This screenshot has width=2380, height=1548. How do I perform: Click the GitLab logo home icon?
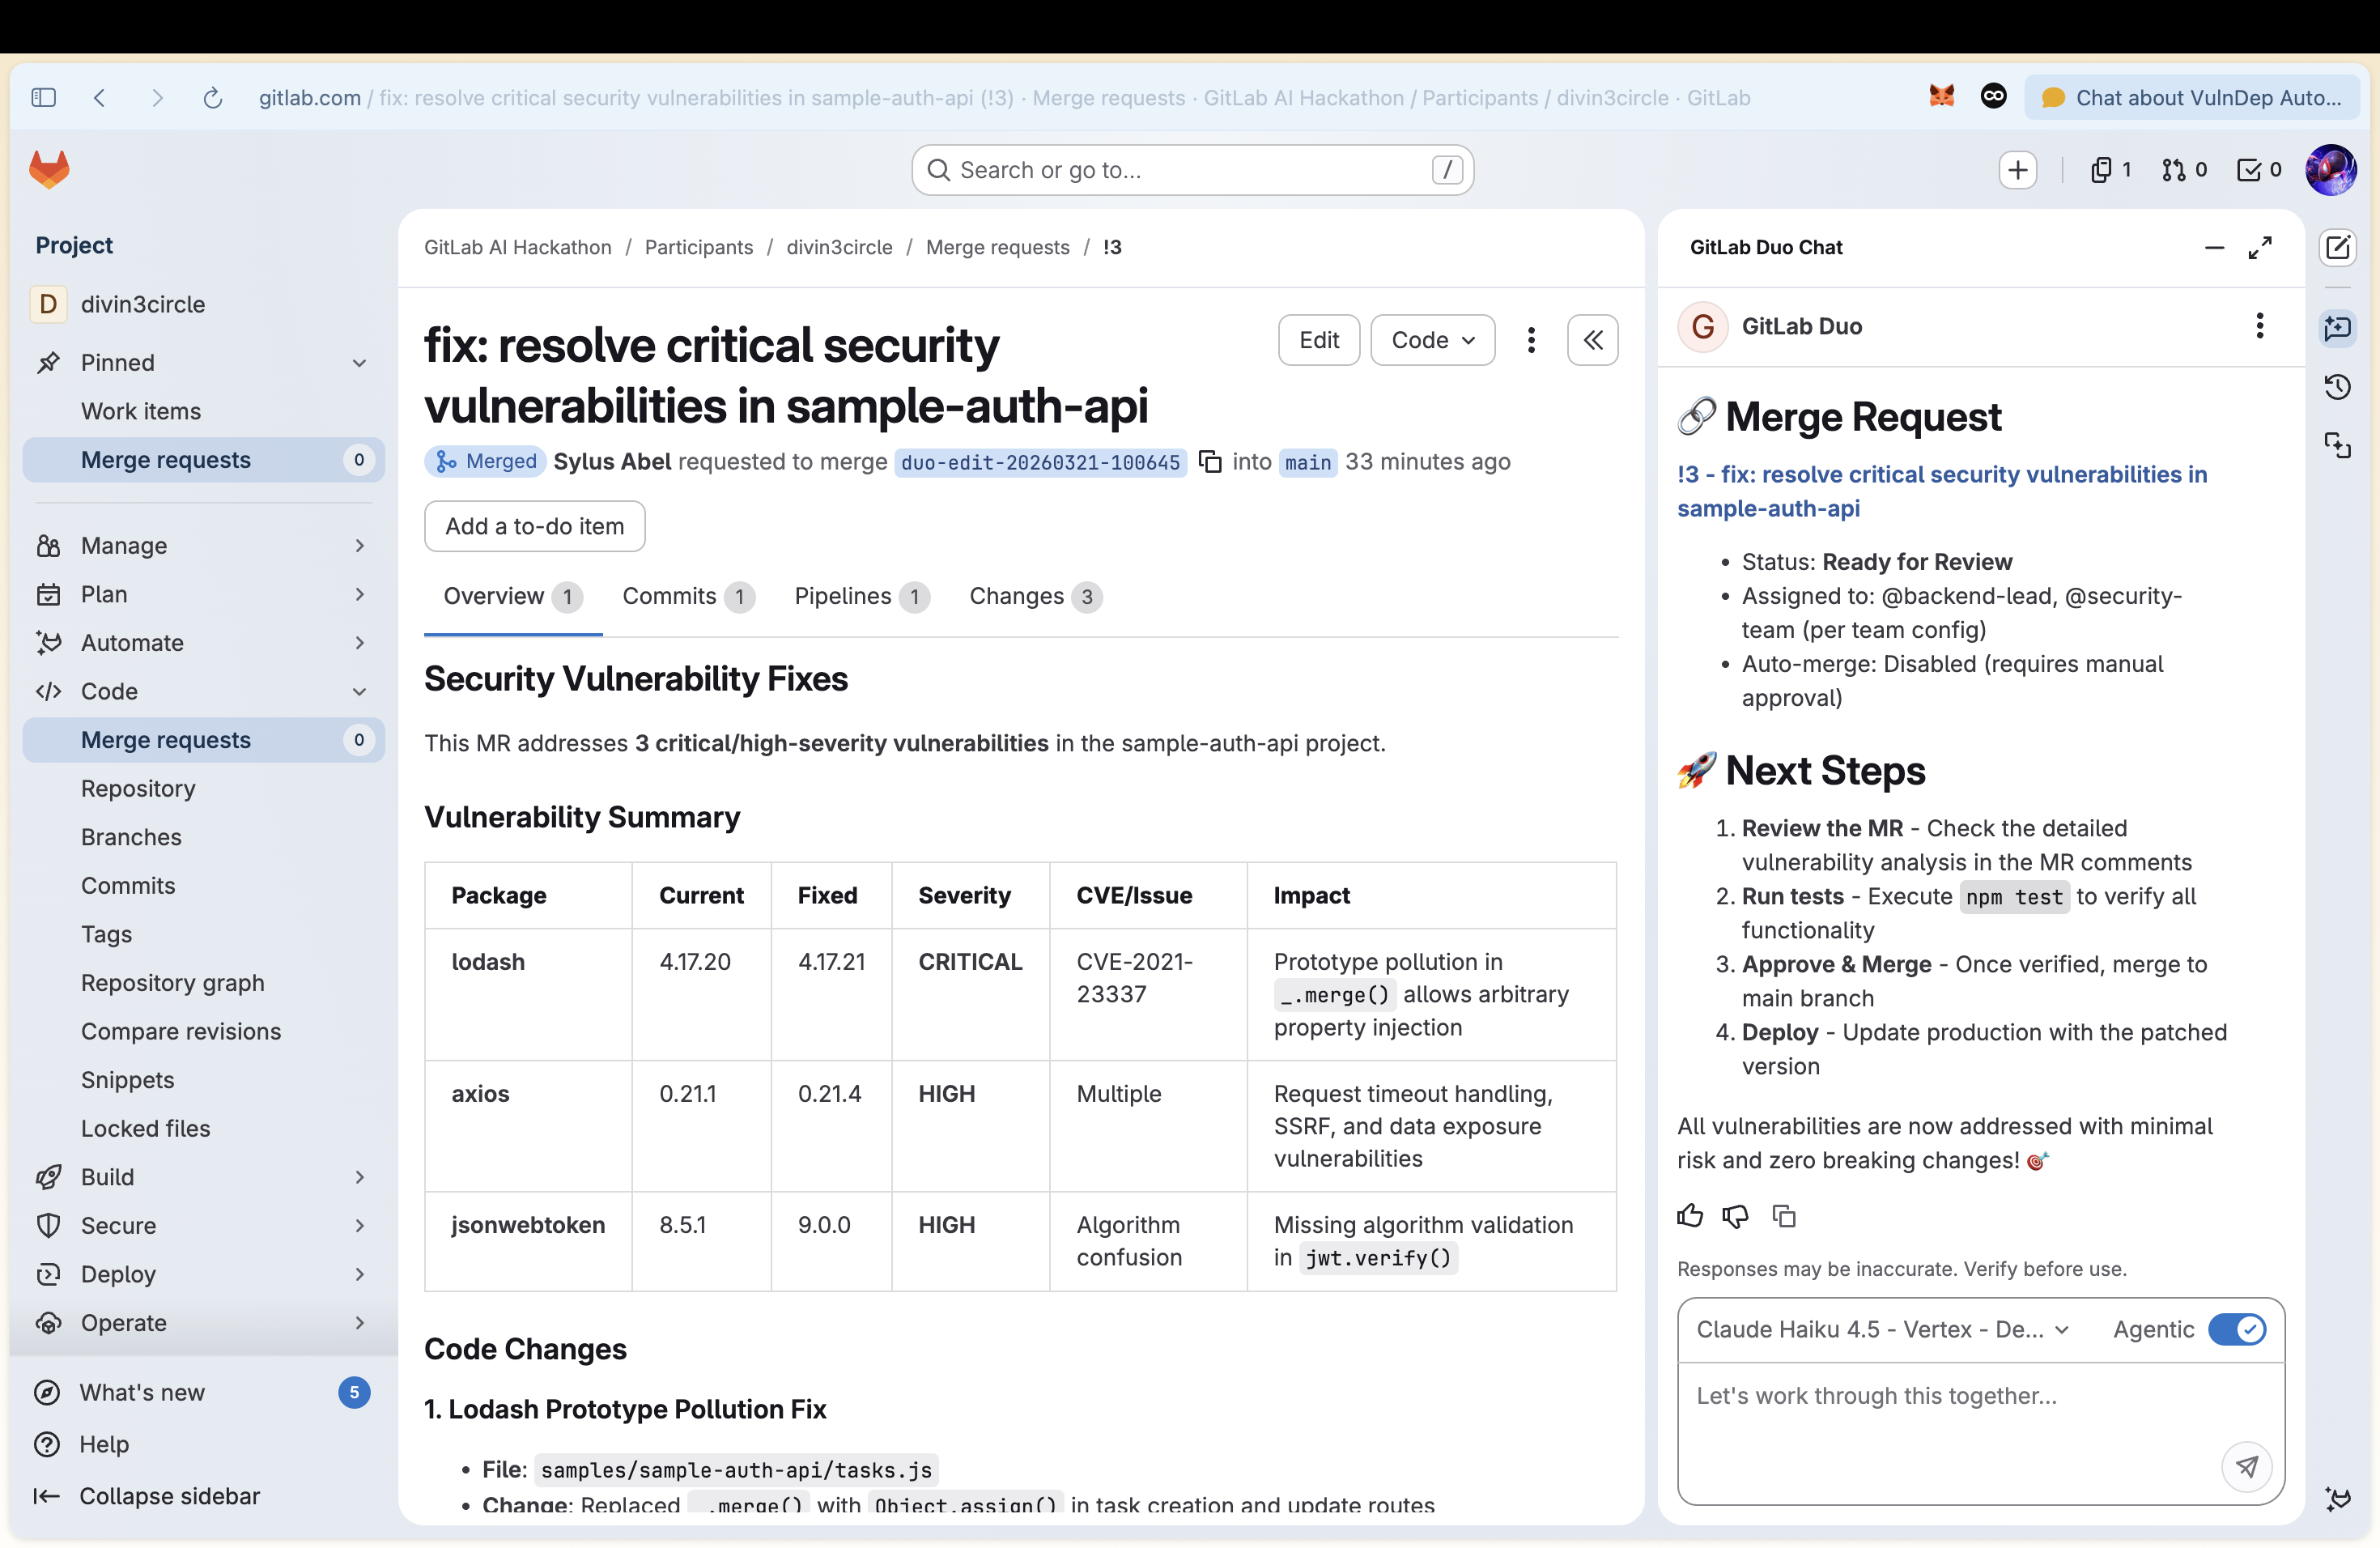pos(49,169)
